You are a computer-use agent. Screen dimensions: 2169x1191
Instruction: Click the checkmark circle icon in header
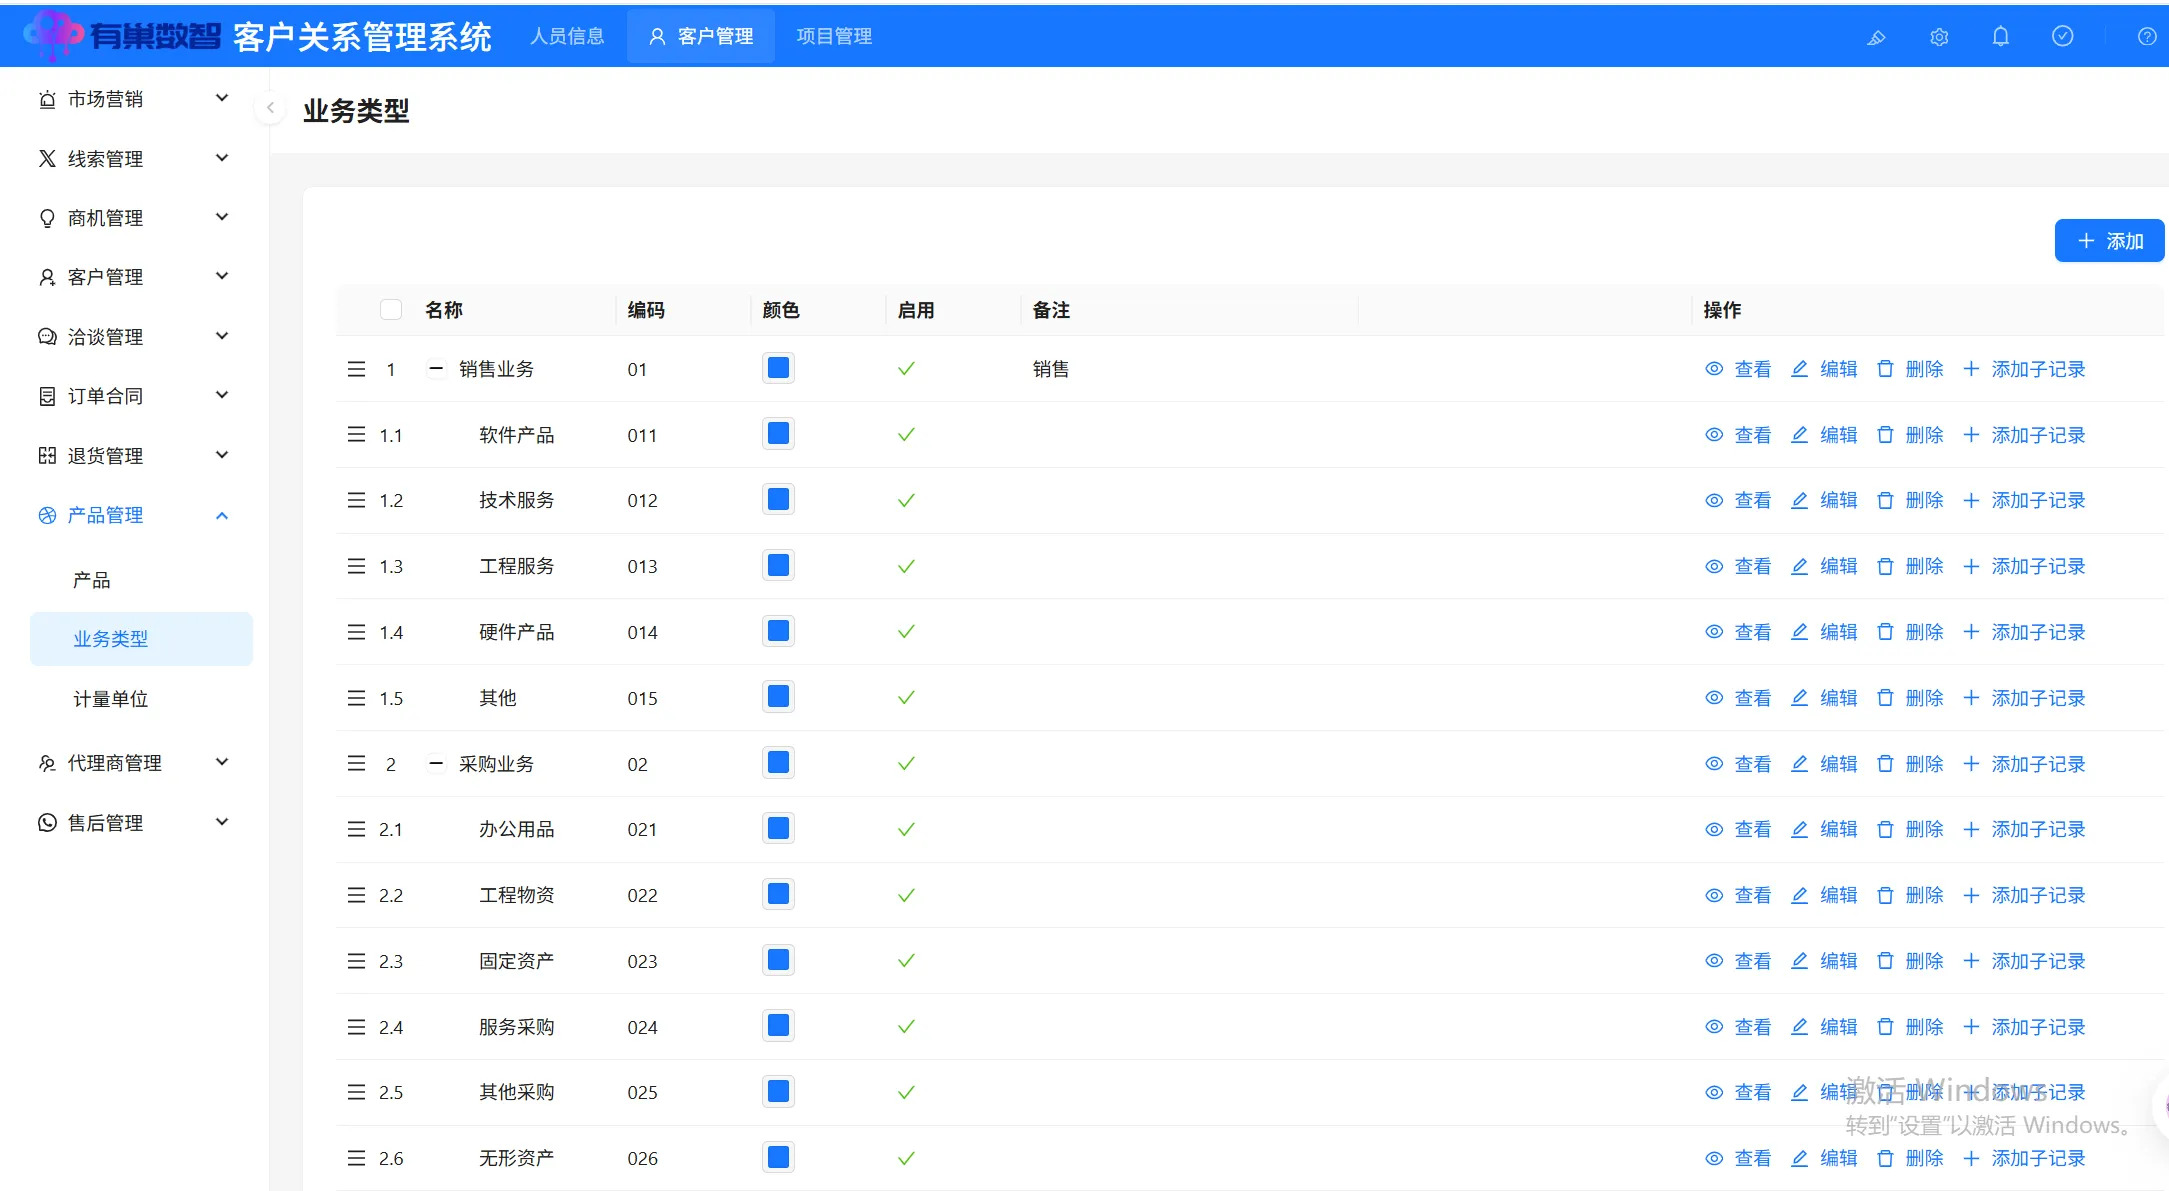pos(2063,36)
